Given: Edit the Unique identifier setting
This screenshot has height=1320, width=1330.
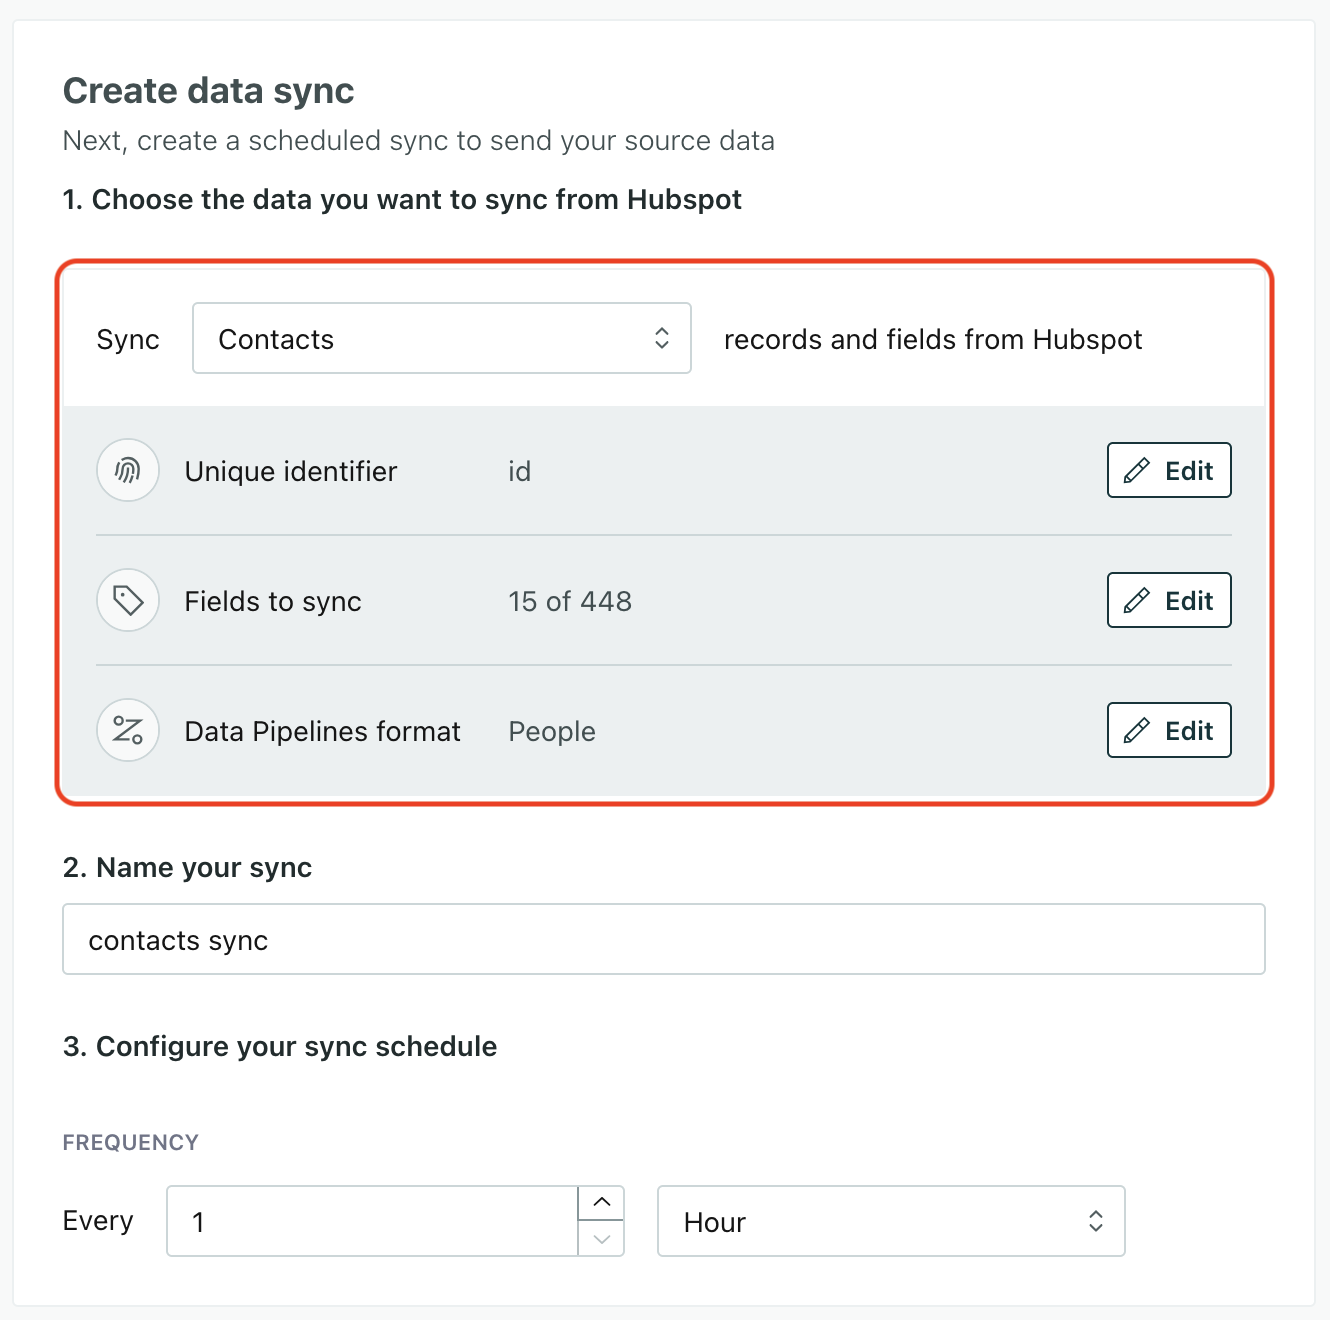Looking at the screenshot, I should (1168, 470).
